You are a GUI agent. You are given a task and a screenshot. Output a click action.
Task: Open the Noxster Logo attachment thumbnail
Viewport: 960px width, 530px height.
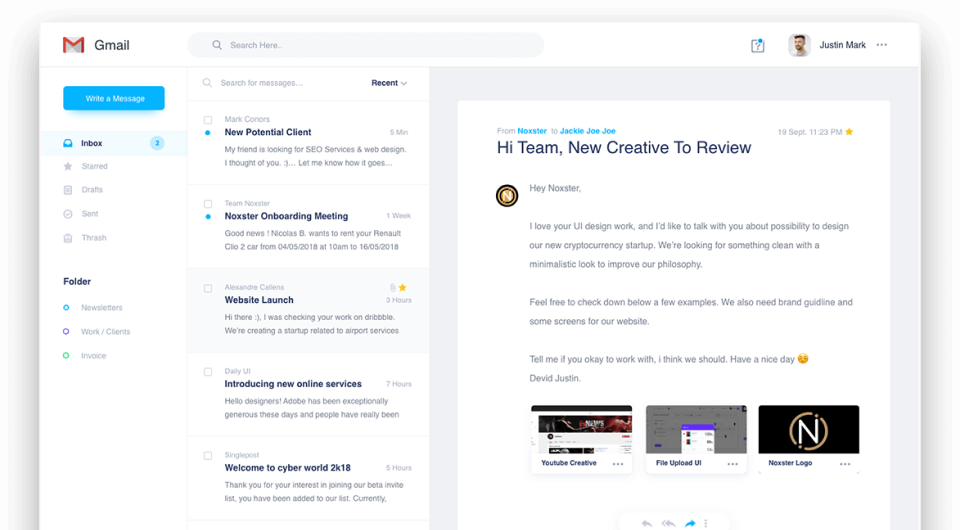[809, 429]
